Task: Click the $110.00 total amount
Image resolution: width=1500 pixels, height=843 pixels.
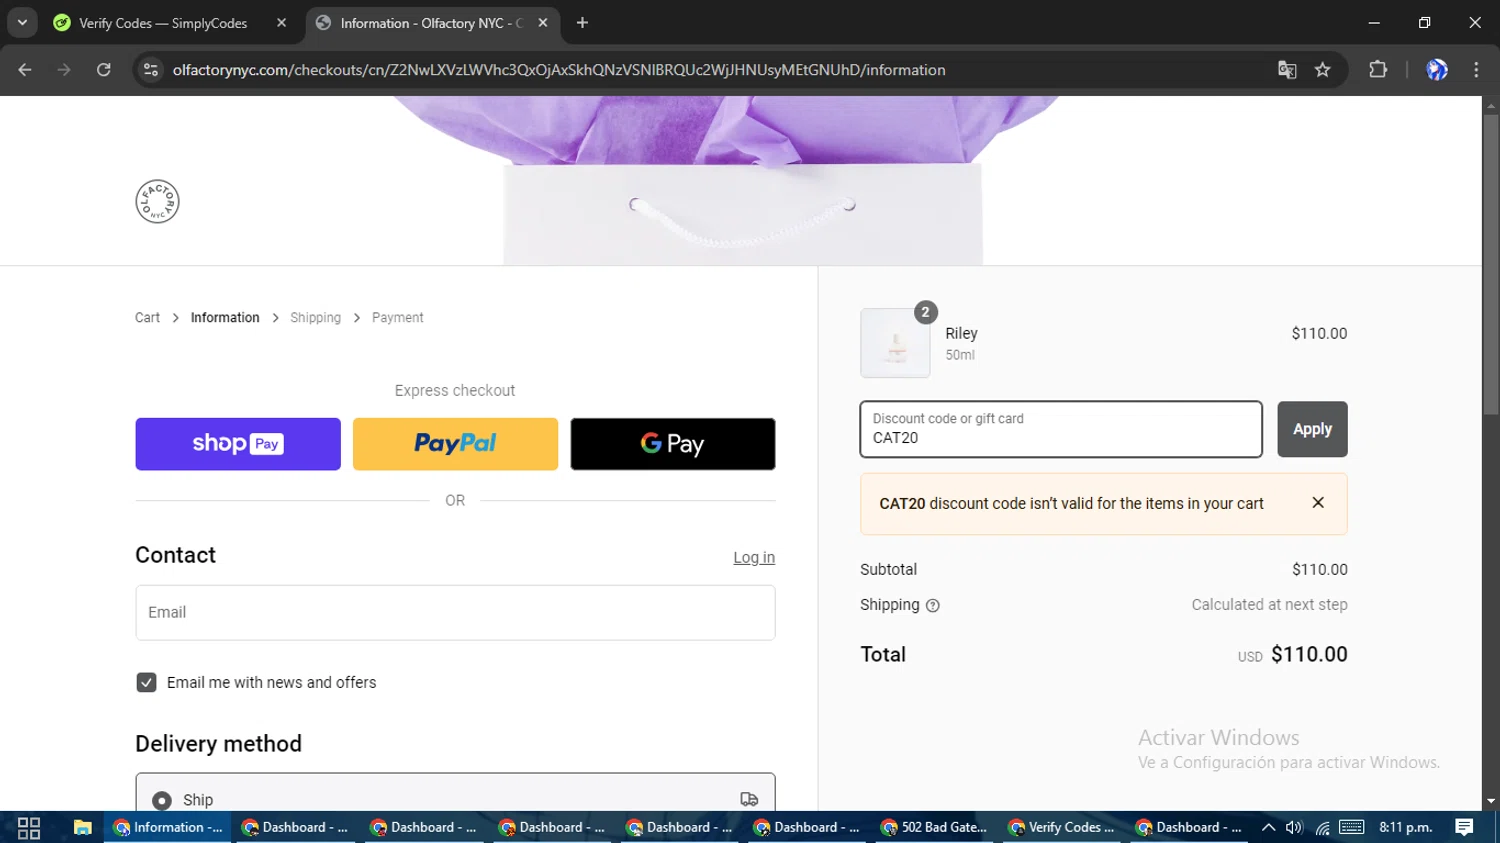Action: [x=1309, y=654]
